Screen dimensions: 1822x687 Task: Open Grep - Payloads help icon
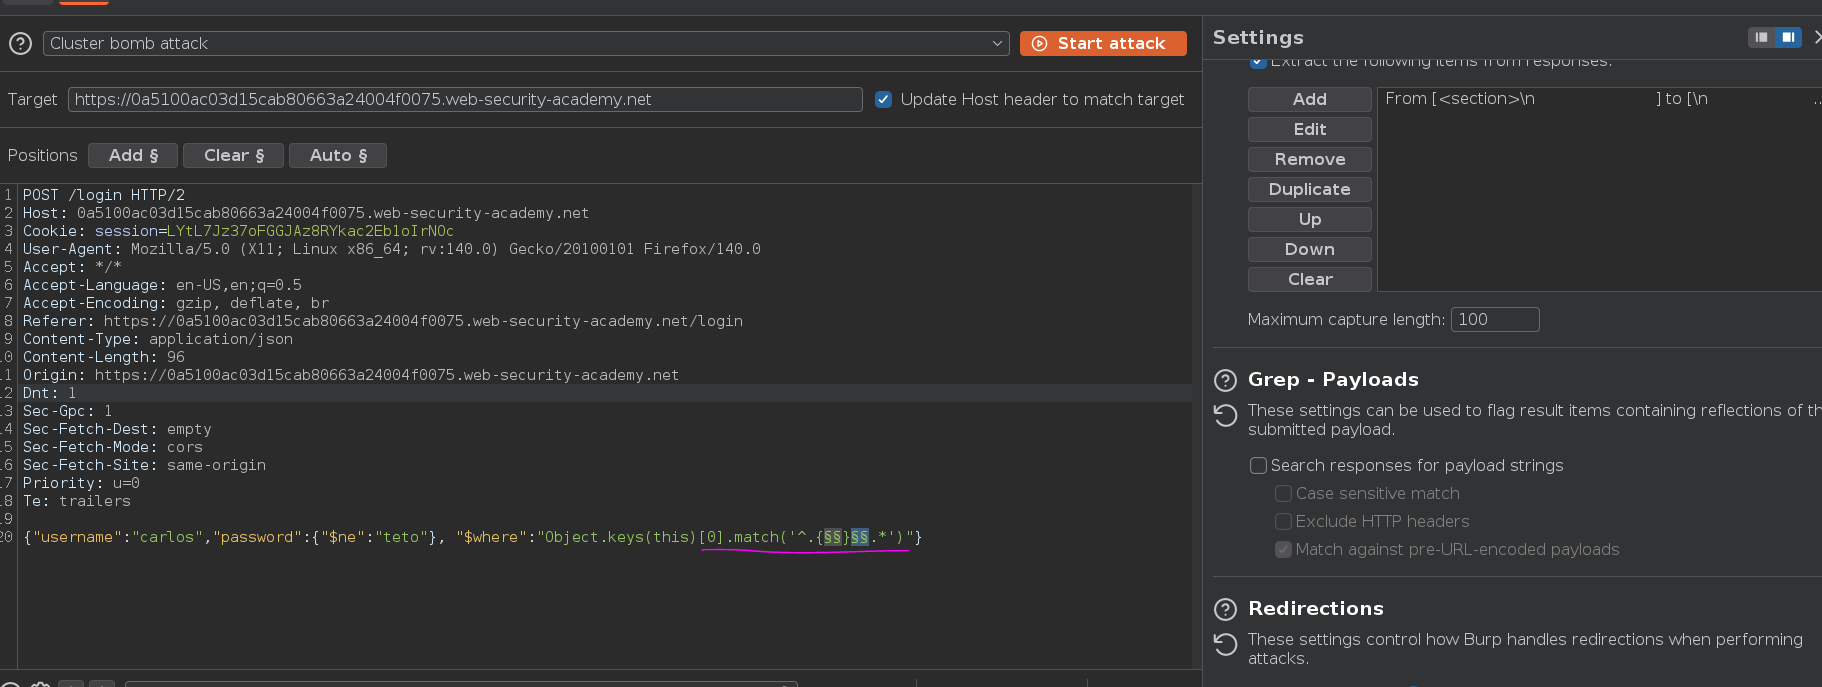pyautogui.click(x=1225, y=380)
